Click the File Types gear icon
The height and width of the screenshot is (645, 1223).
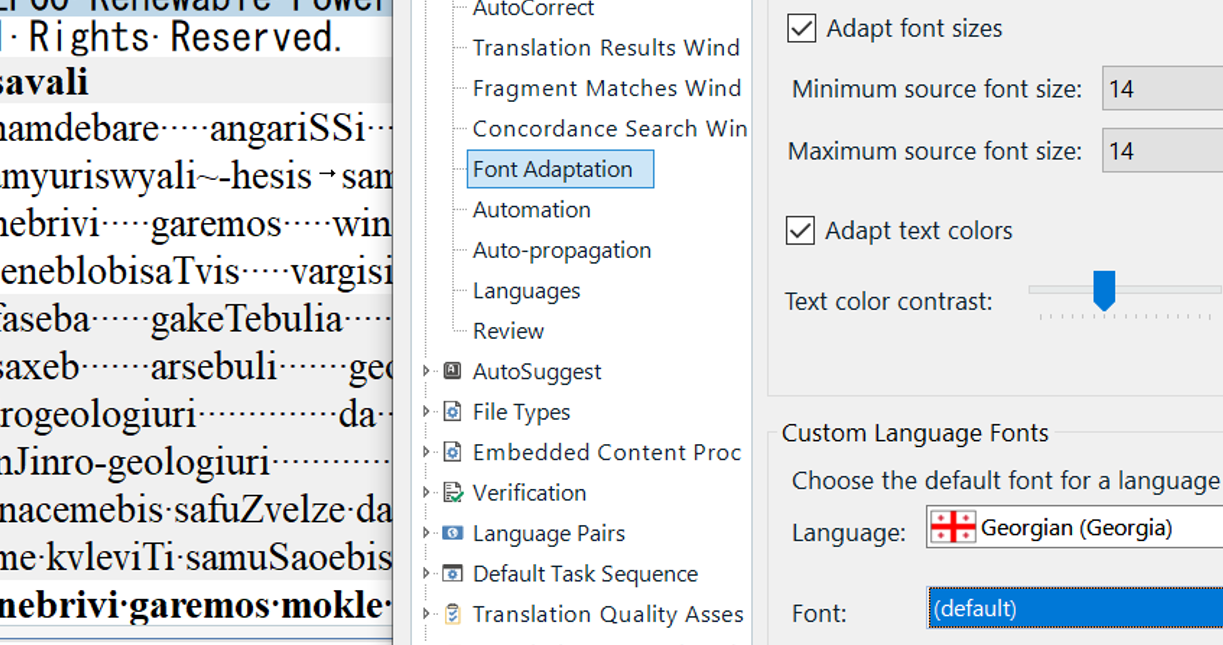tap(452, 412)
